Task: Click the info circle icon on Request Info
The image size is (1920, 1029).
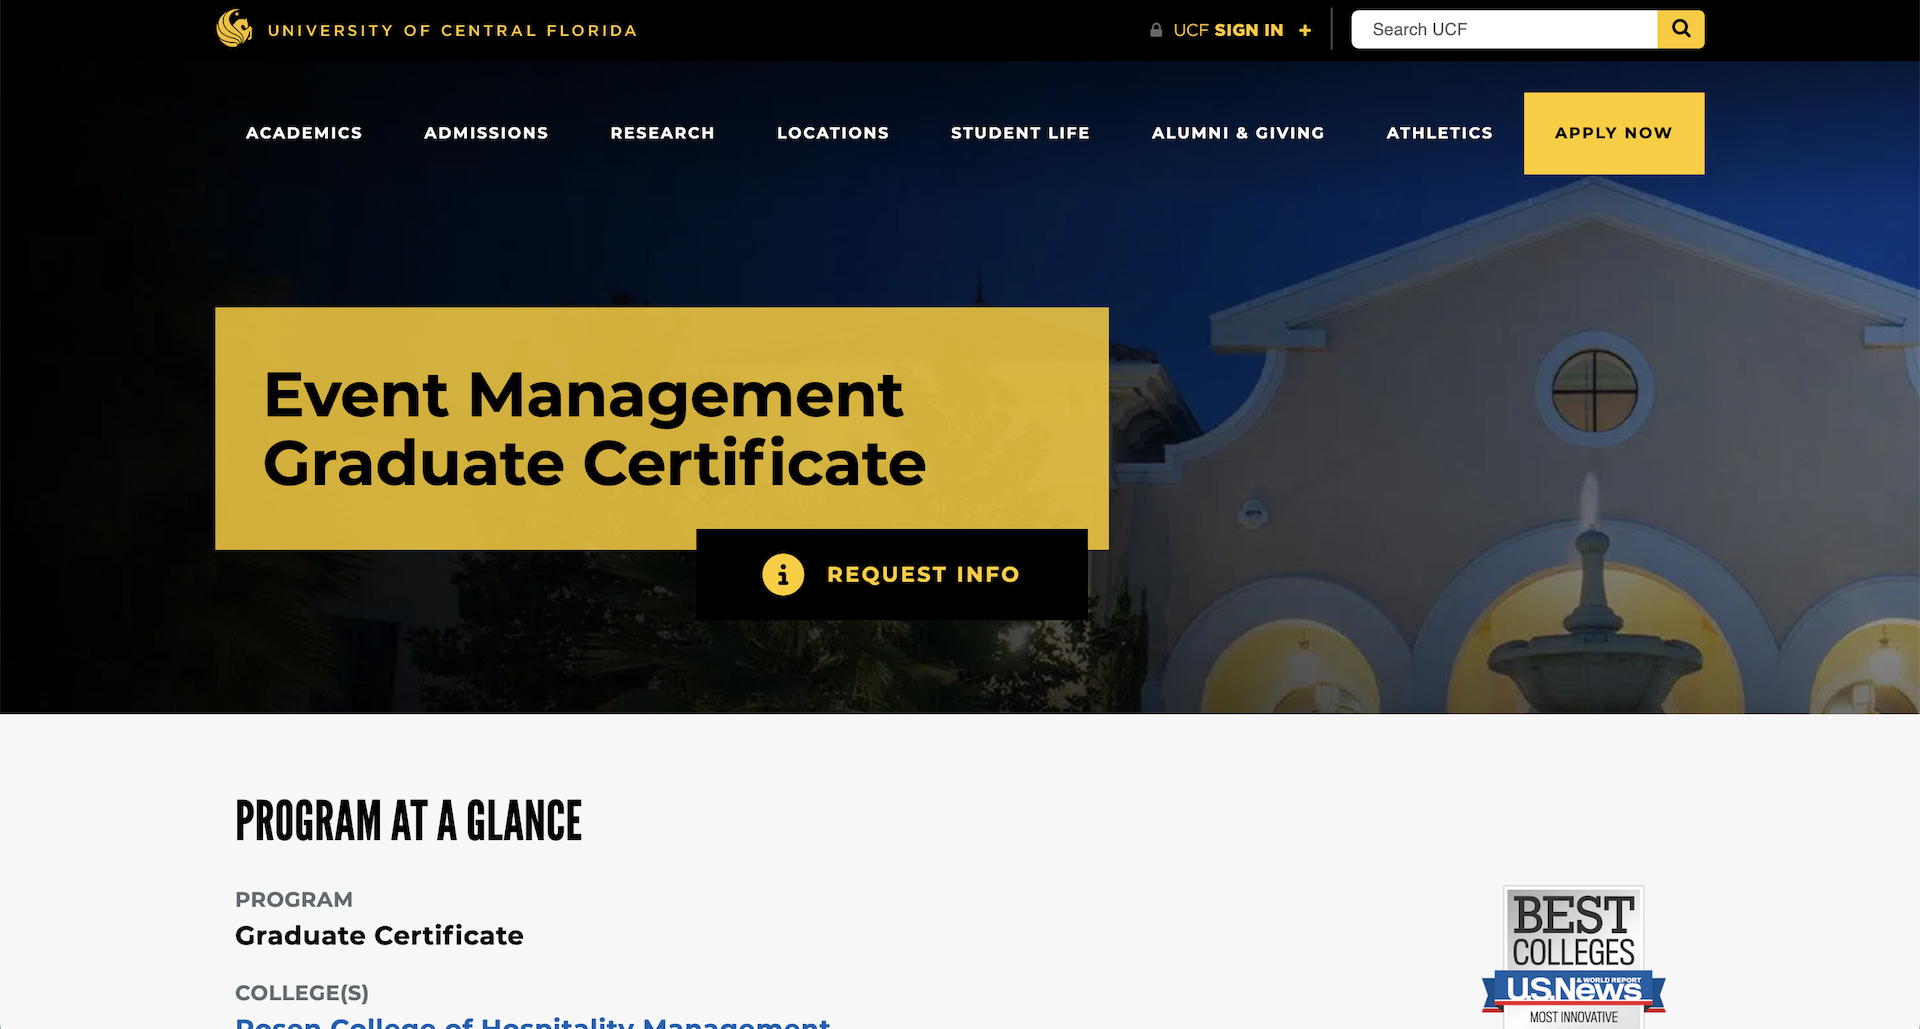Action: coord(783,575)
